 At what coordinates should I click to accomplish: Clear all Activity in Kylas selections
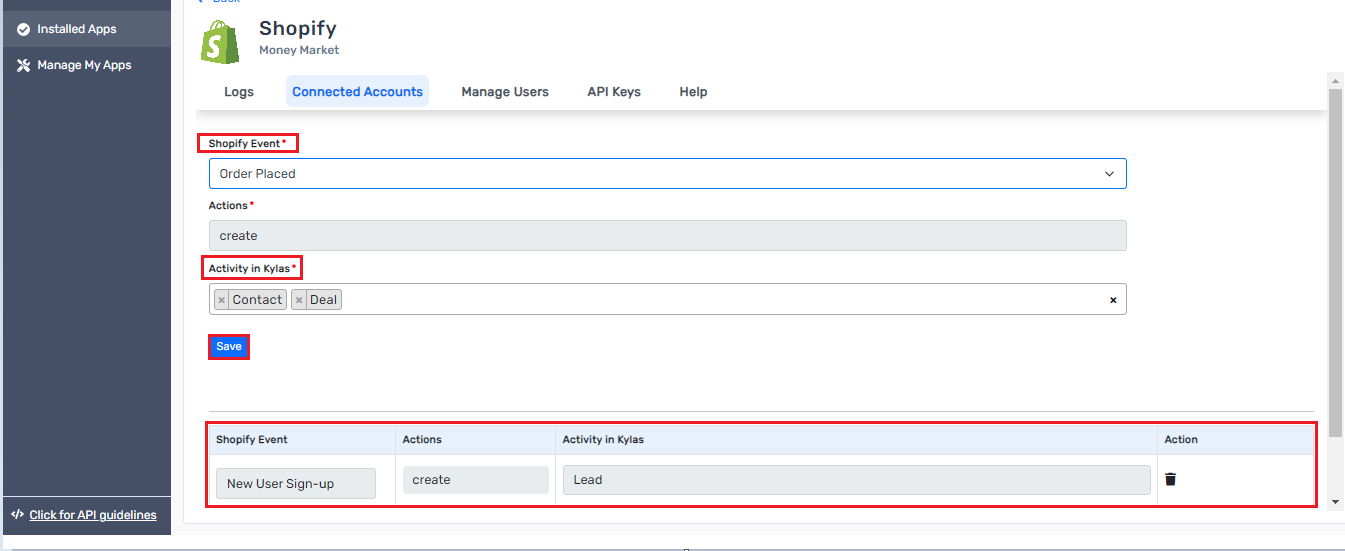pyautogui.click(x=1113, y=300)
